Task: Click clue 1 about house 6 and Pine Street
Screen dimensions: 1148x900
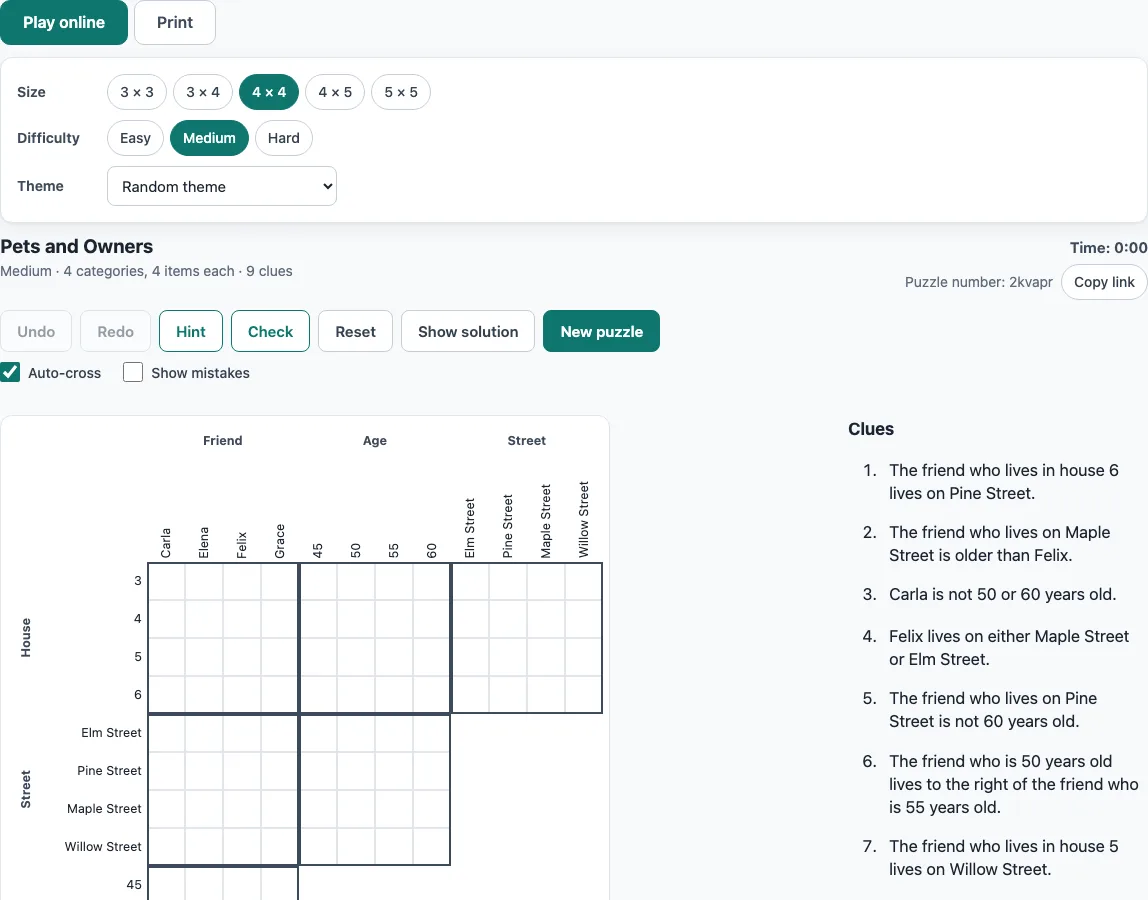Action: [x=1004, y=482]
